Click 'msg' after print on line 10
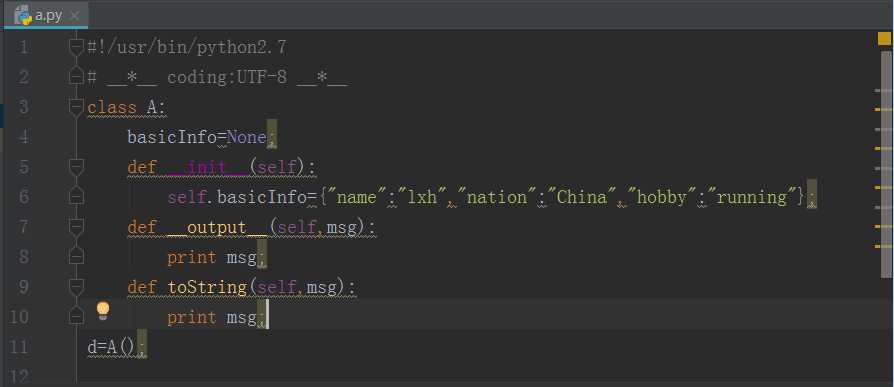This screenshot has height=387, width=894. point(241,317)
